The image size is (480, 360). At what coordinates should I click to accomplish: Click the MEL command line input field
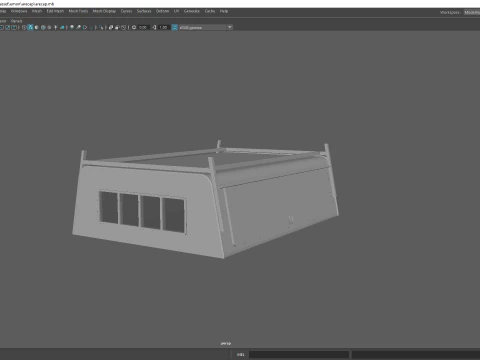[299, 355]
